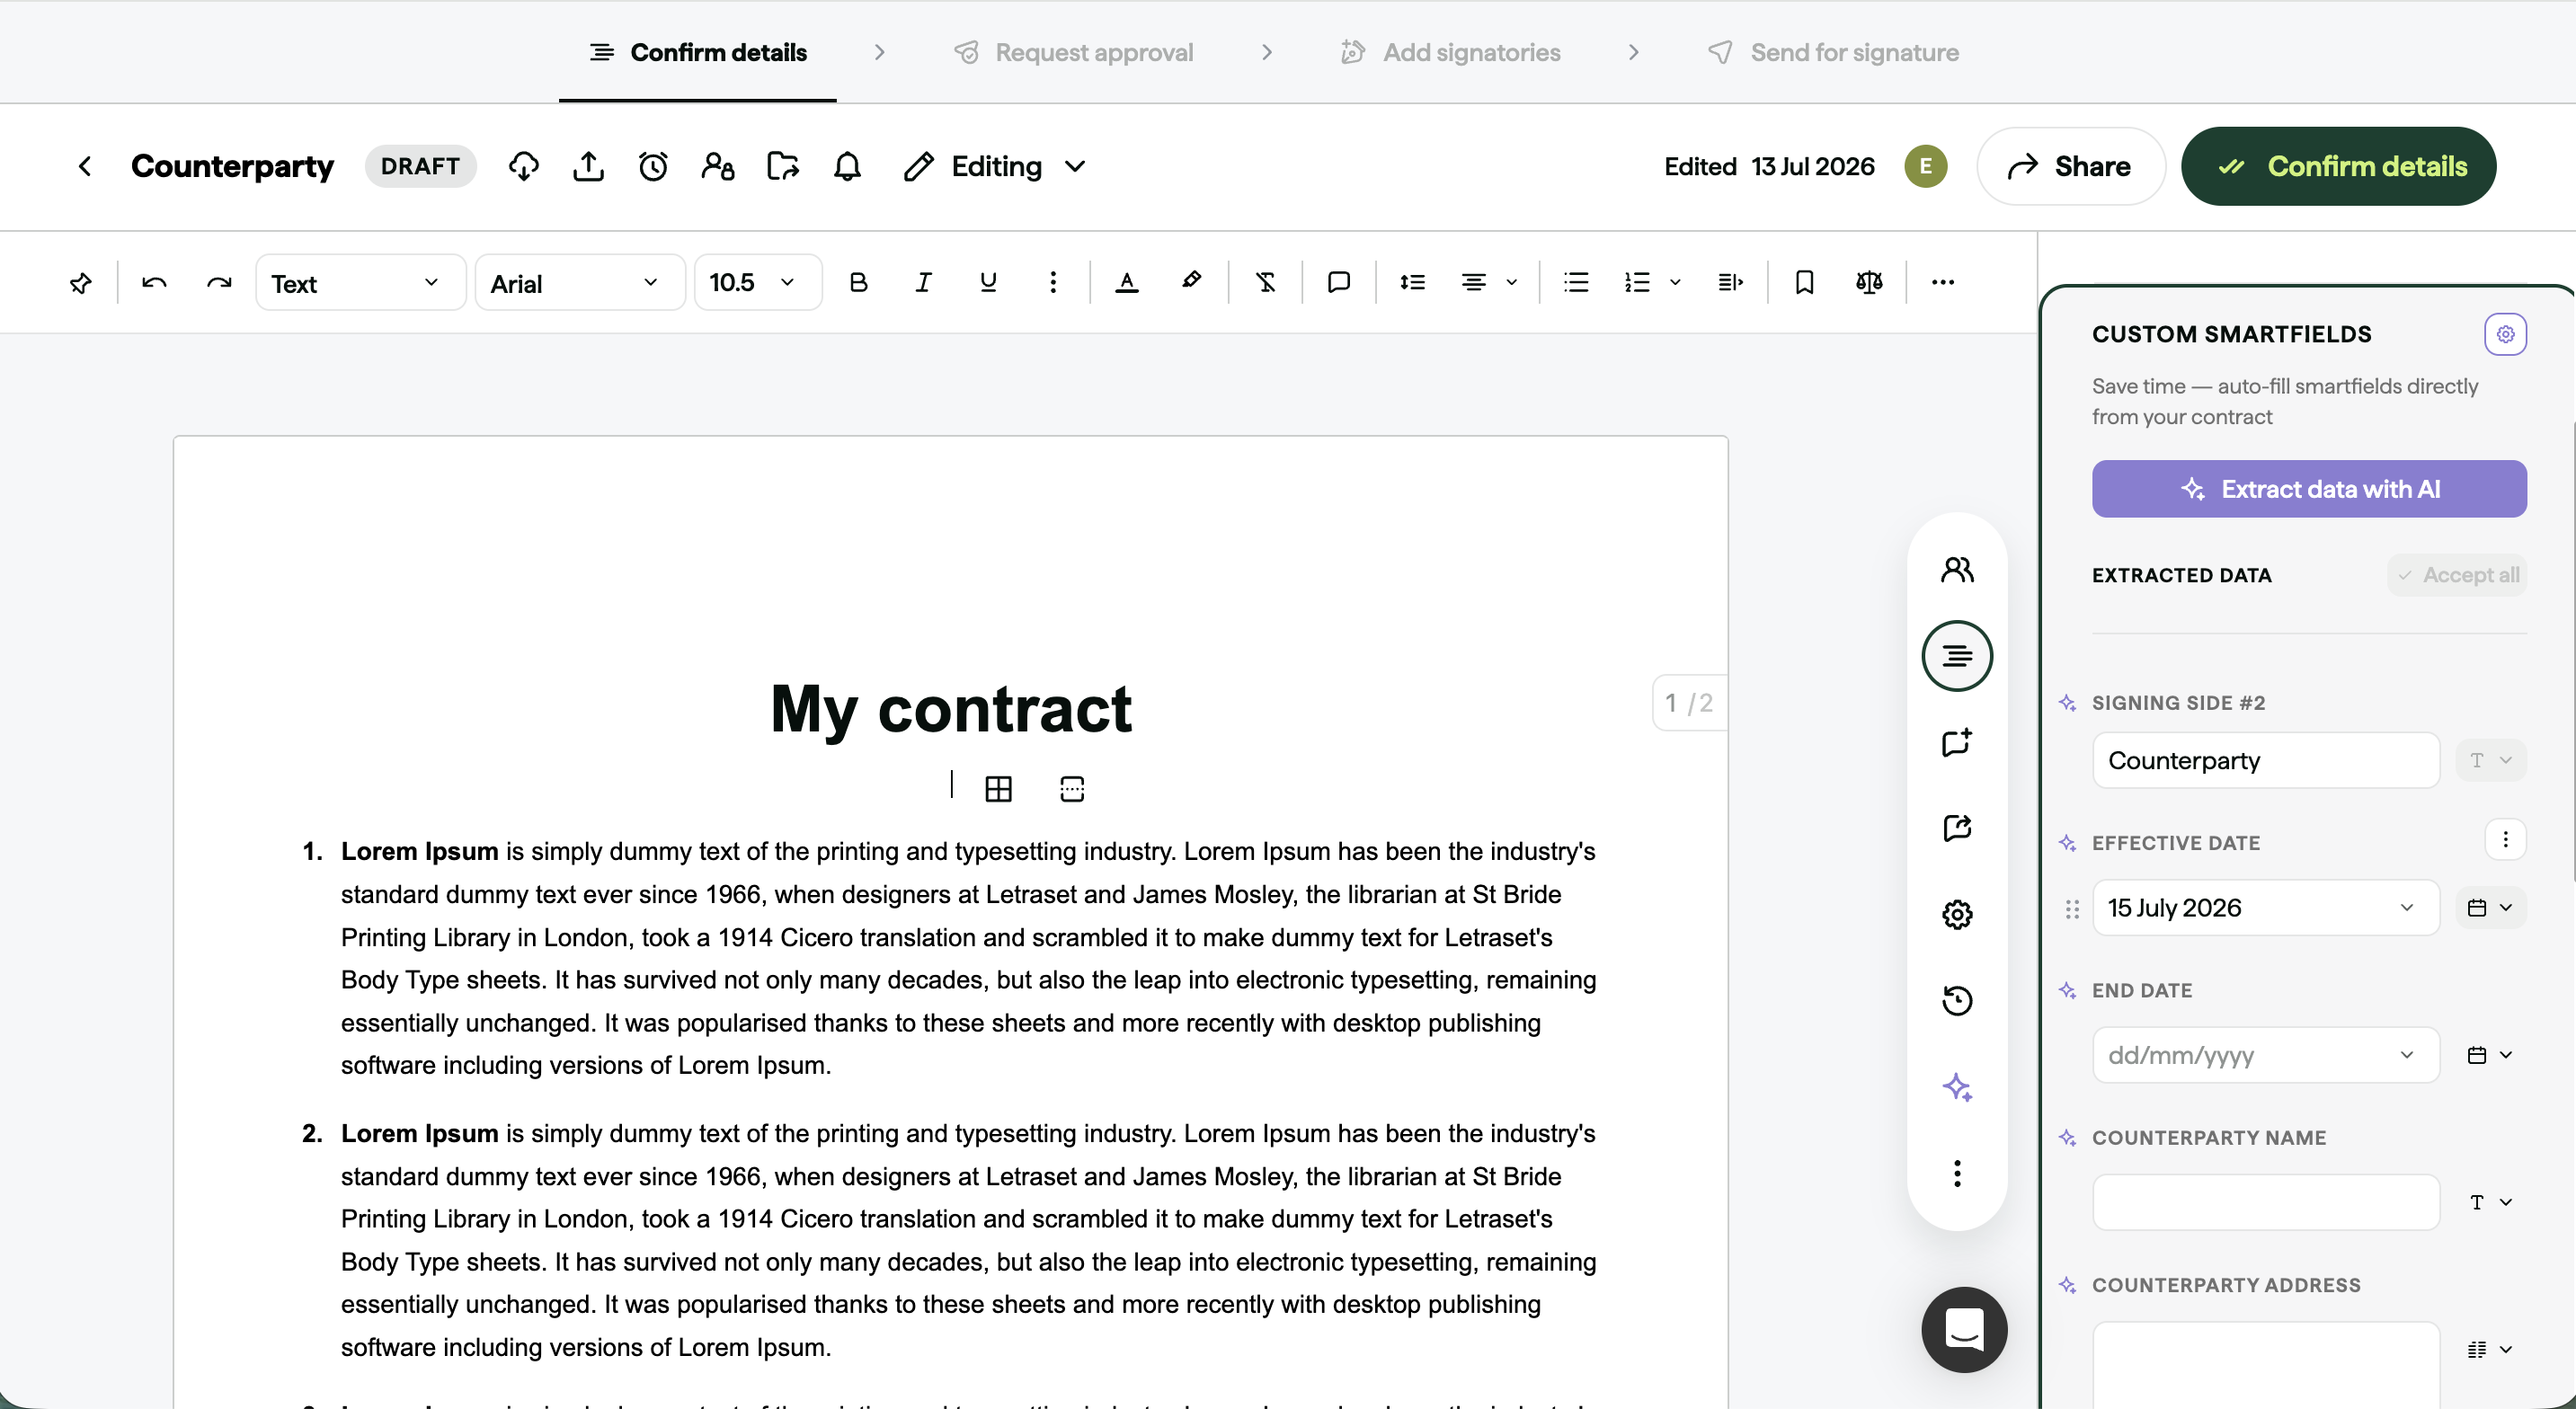Click the legal scales icon
This screenshot has height=1409, width=2576.
click(x=1869, y=283)
